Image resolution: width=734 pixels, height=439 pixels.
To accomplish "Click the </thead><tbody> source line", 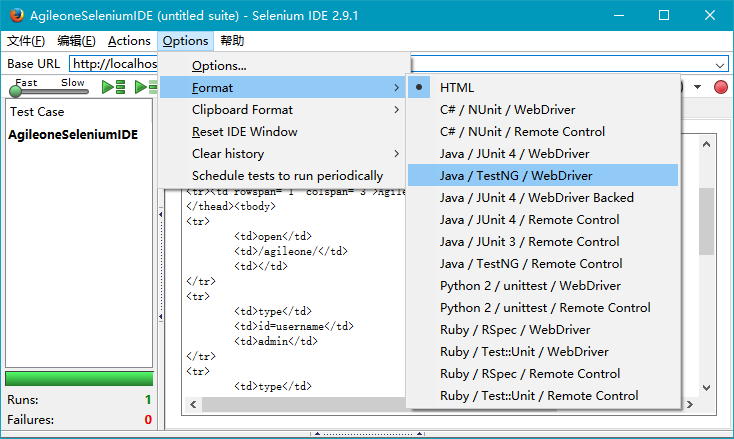I will (231, 206).
